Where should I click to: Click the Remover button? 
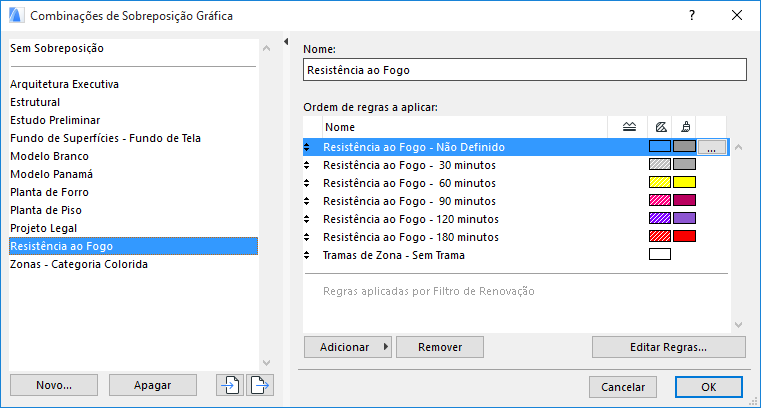coord(440,347)
